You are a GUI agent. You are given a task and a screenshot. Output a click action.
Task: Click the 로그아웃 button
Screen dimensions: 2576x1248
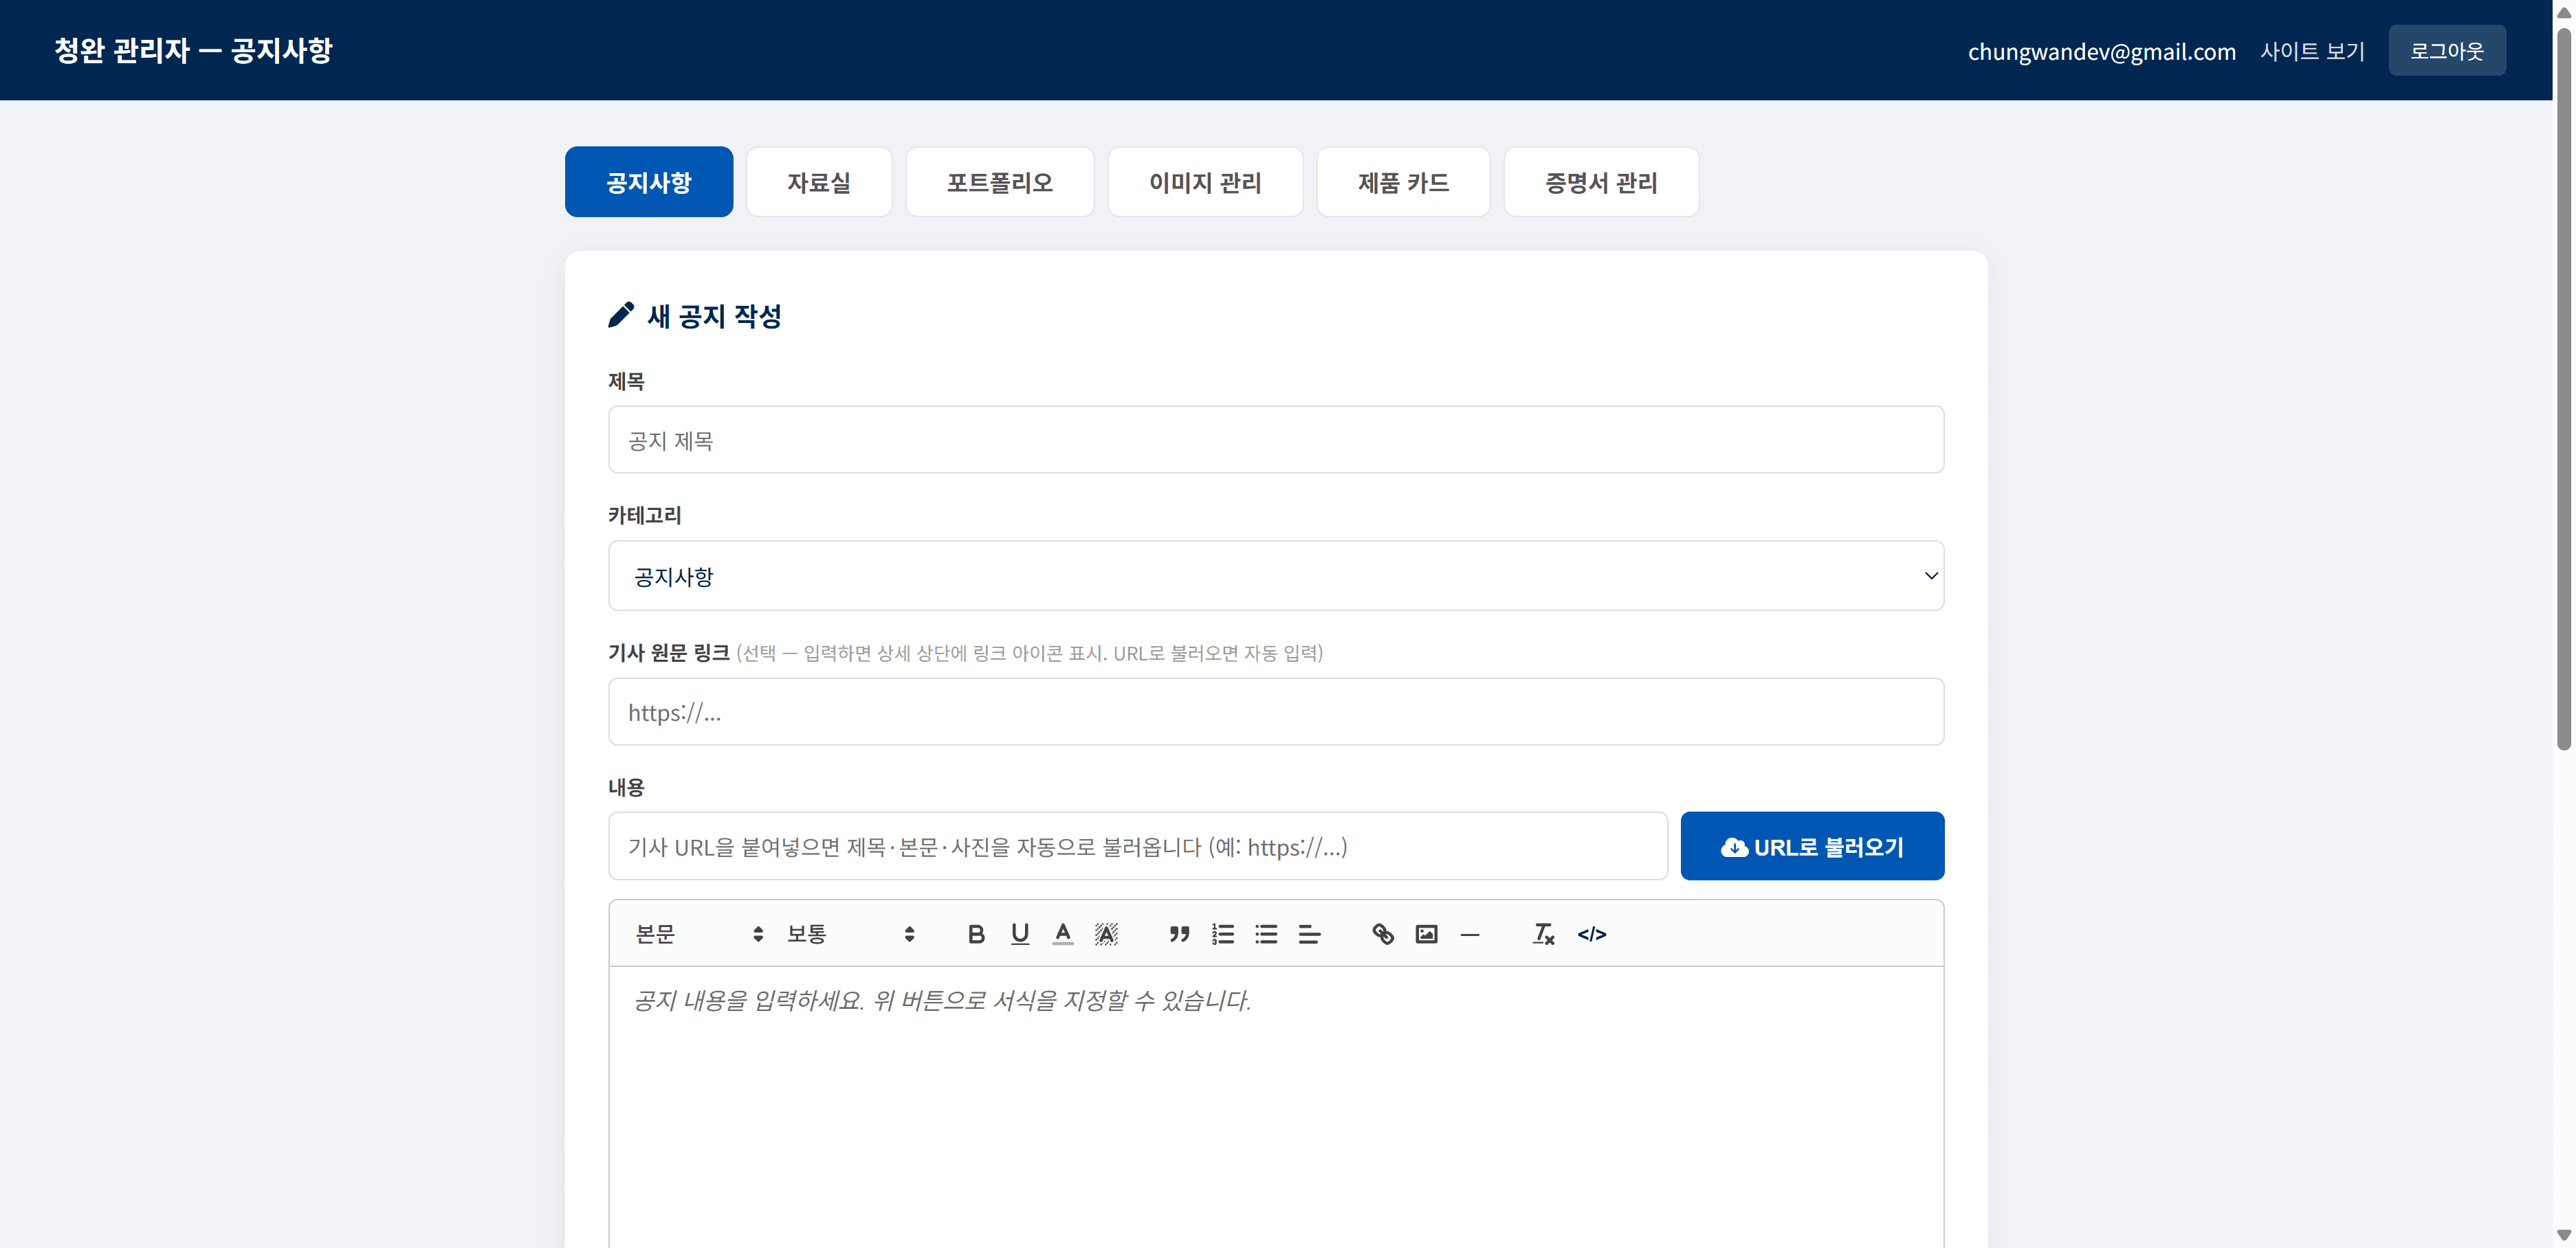point(2447,51)
